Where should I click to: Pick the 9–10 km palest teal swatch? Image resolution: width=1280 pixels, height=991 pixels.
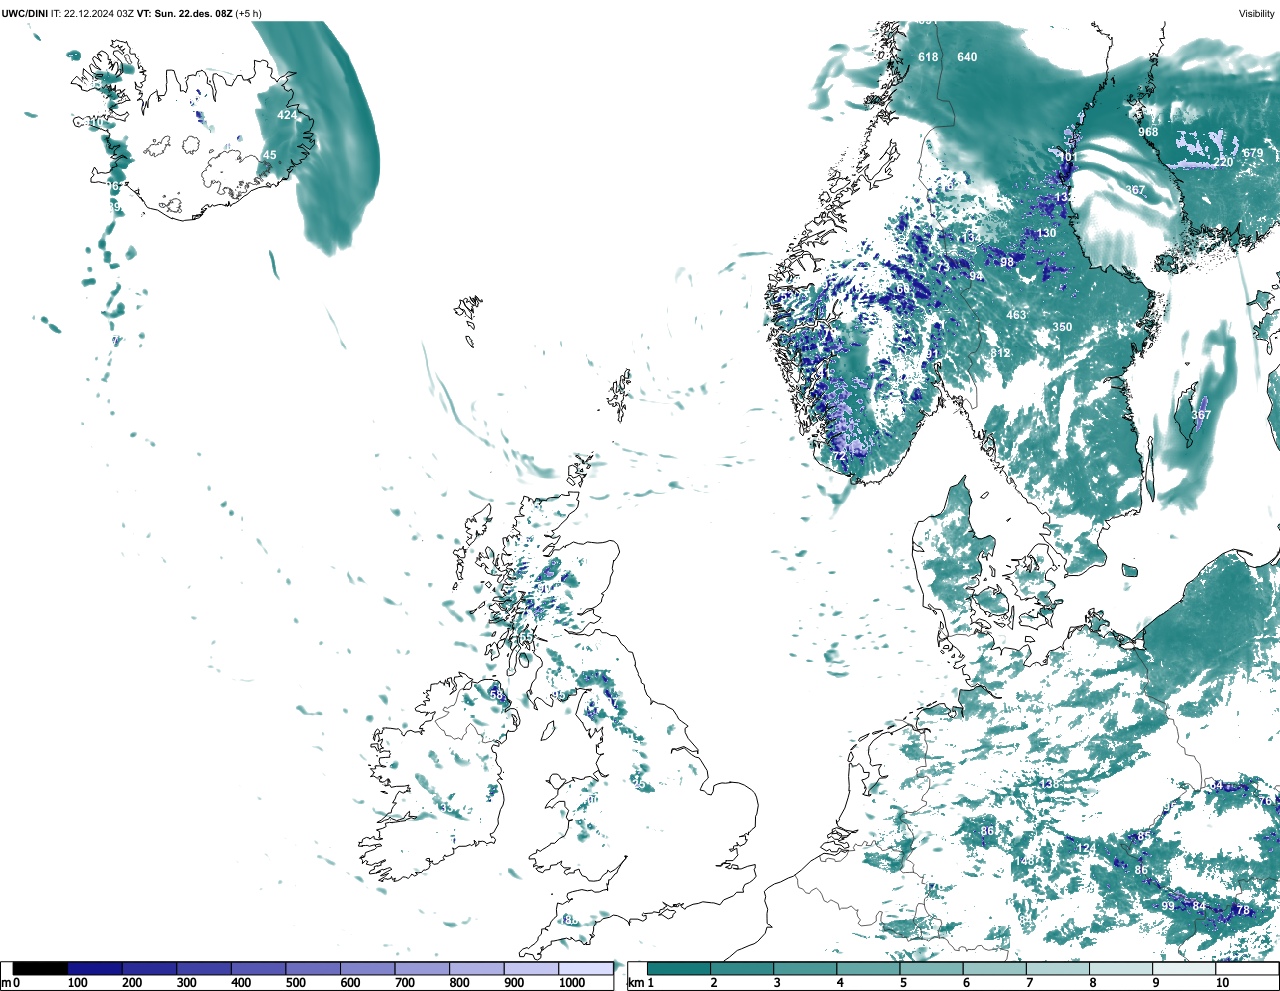coord(1185,969)
